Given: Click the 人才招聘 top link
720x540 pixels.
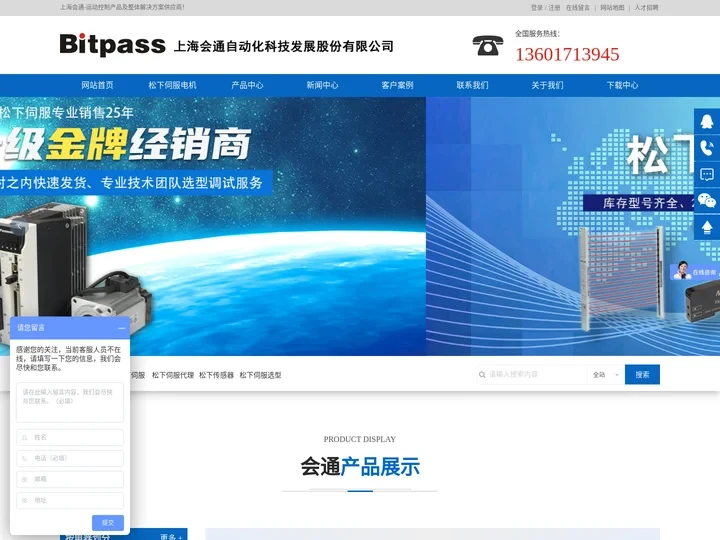Looking at the screenshot, I should tap(647, 8).
